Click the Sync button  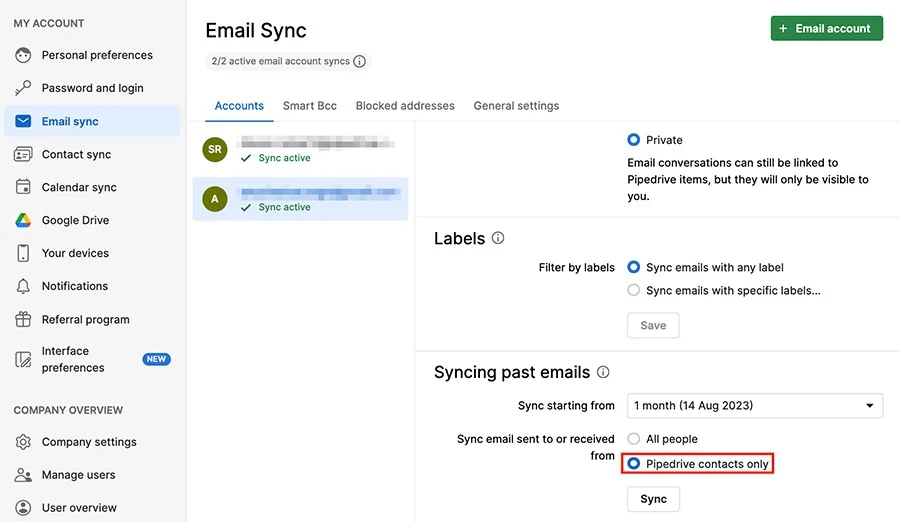(x=653, y=499)
